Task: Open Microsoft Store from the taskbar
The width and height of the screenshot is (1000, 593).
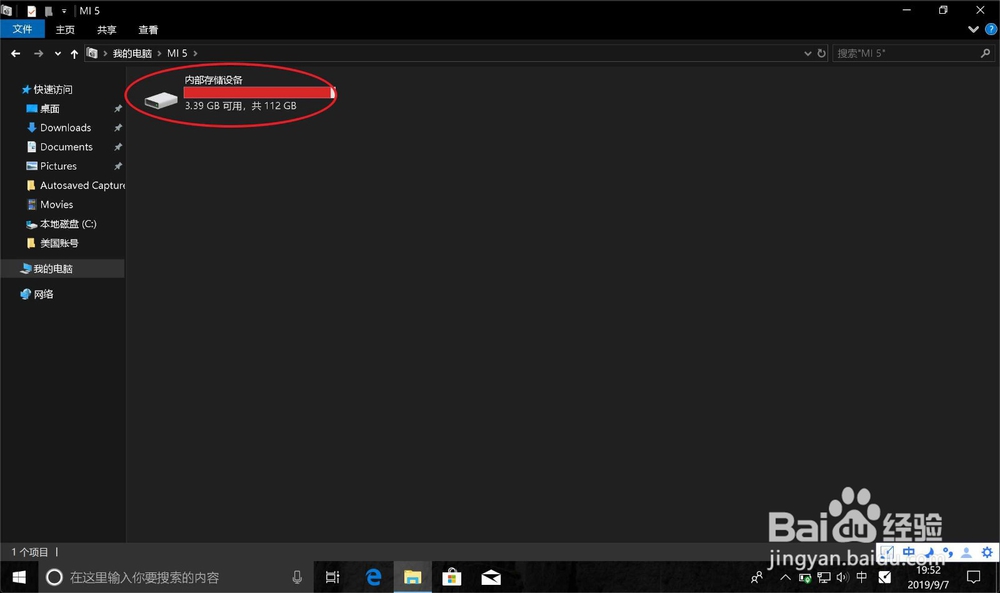Action: coord(452,578)
